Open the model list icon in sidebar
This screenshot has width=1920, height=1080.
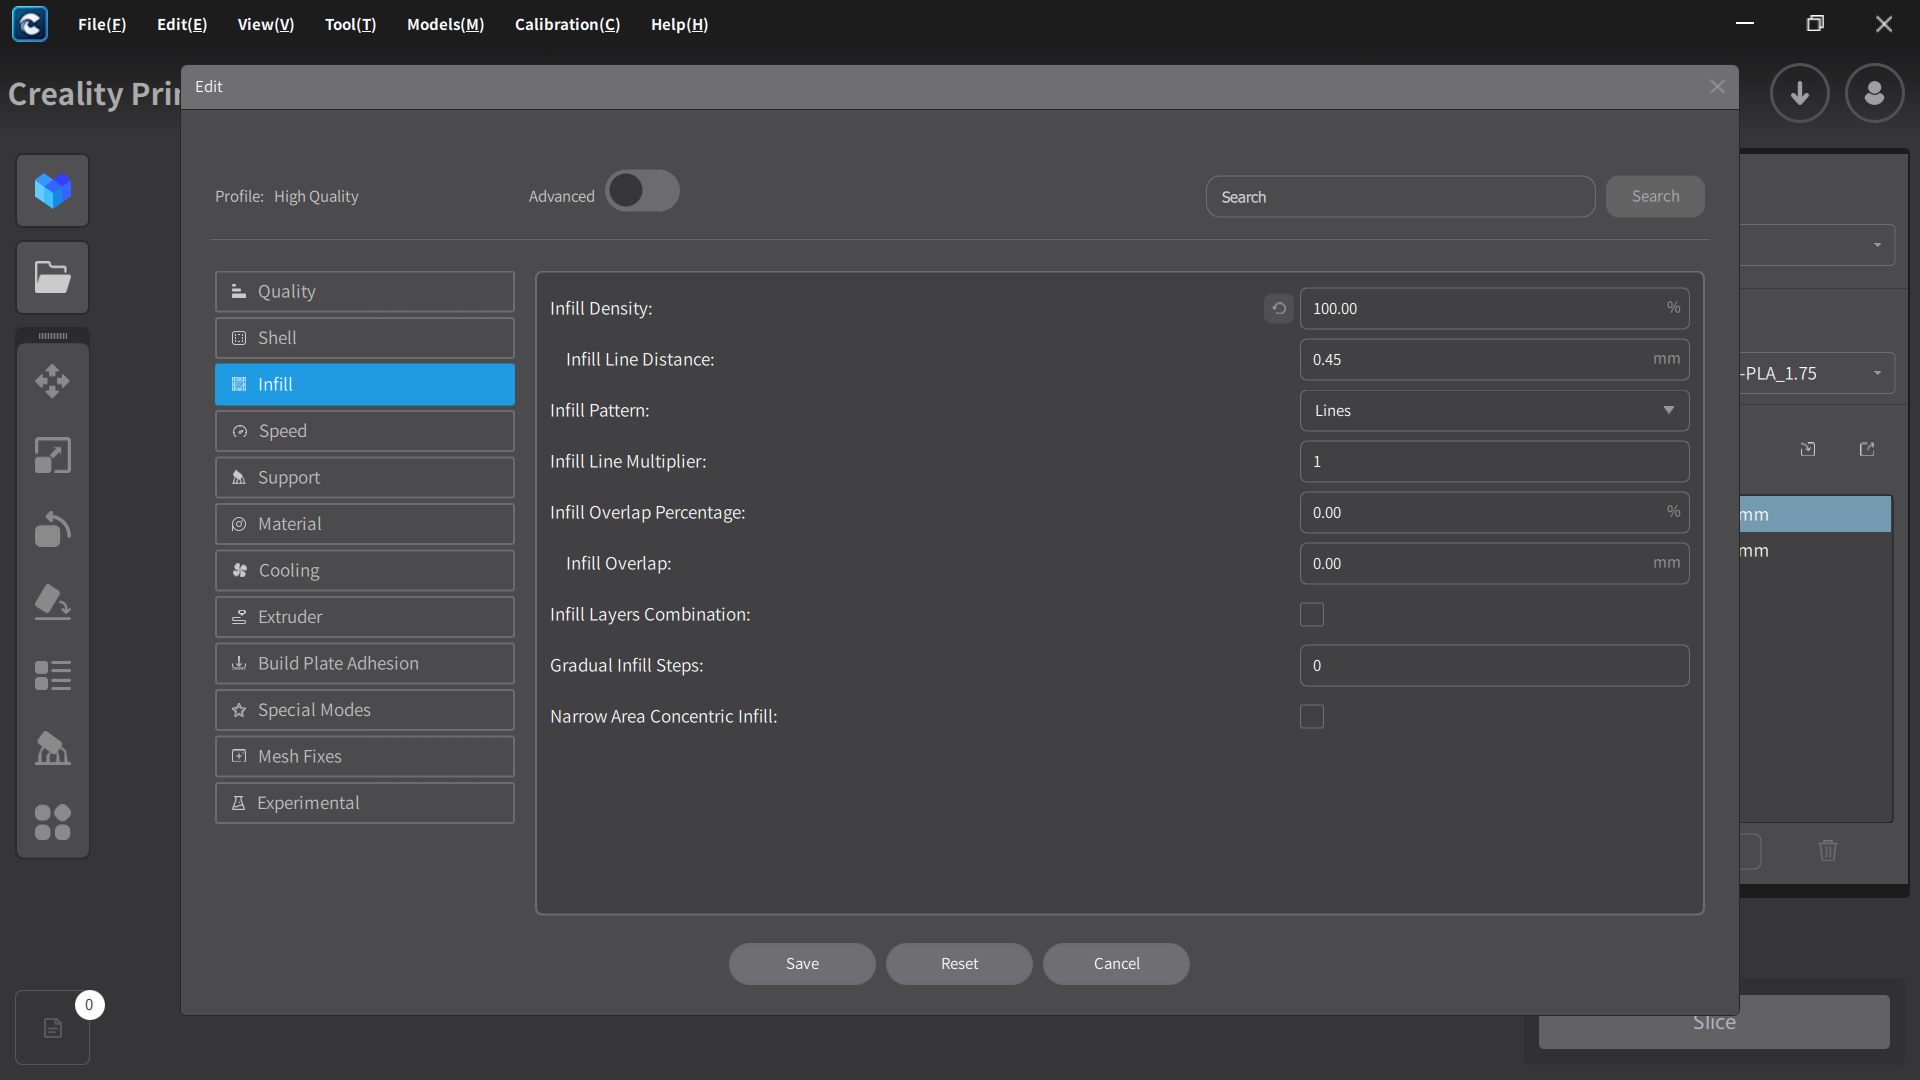coord(53,676)
